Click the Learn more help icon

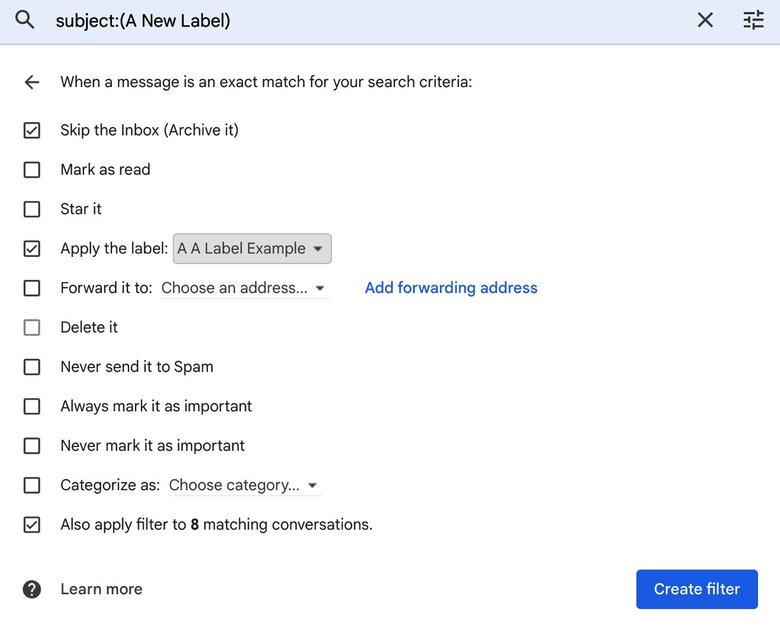click(32, 589)
